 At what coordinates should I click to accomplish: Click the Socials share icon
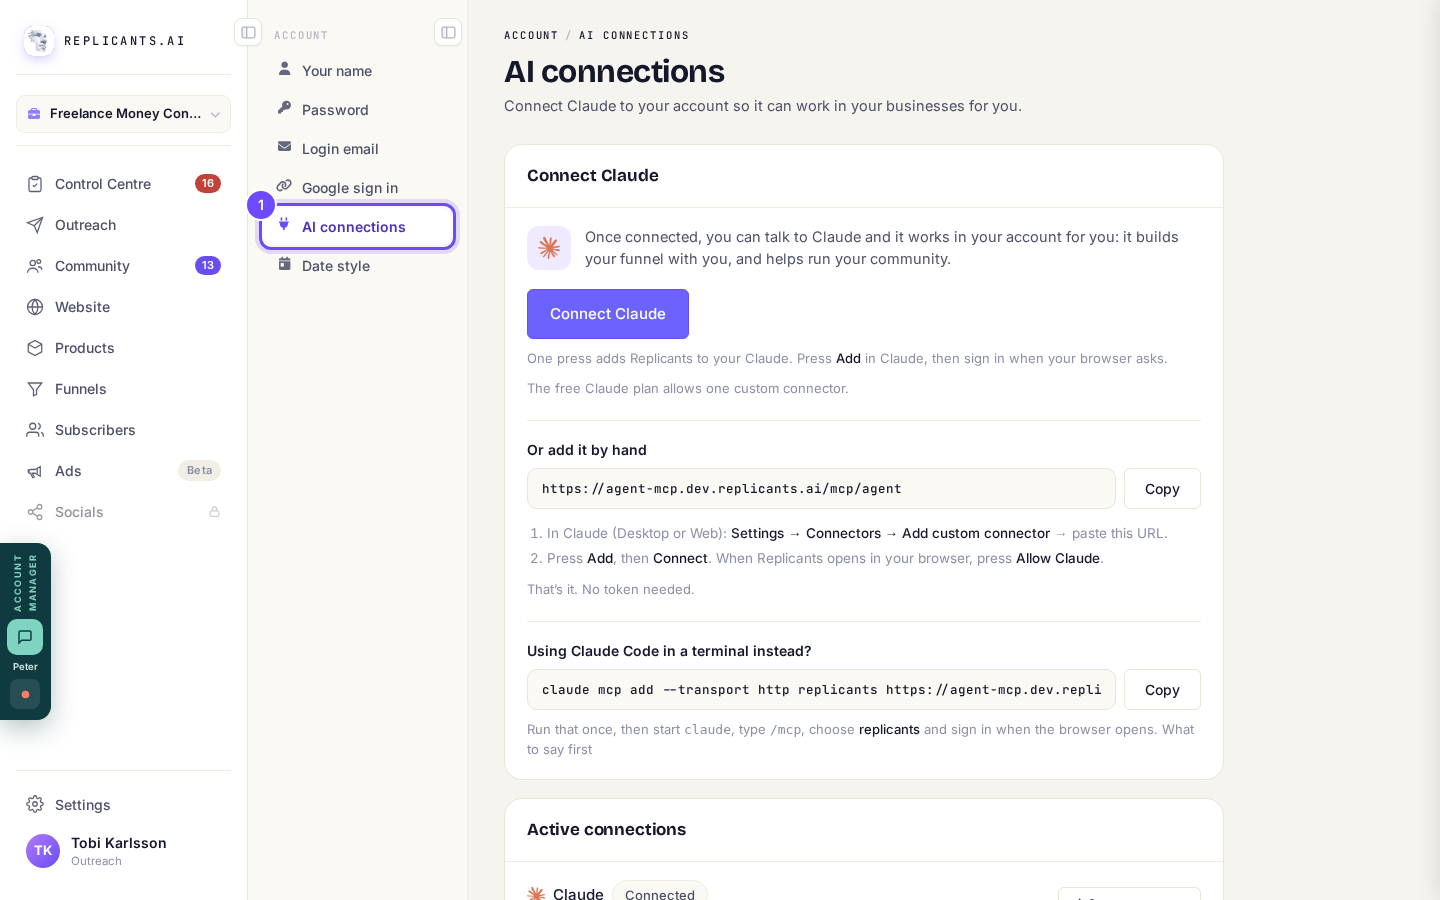[x=35, y=512]
